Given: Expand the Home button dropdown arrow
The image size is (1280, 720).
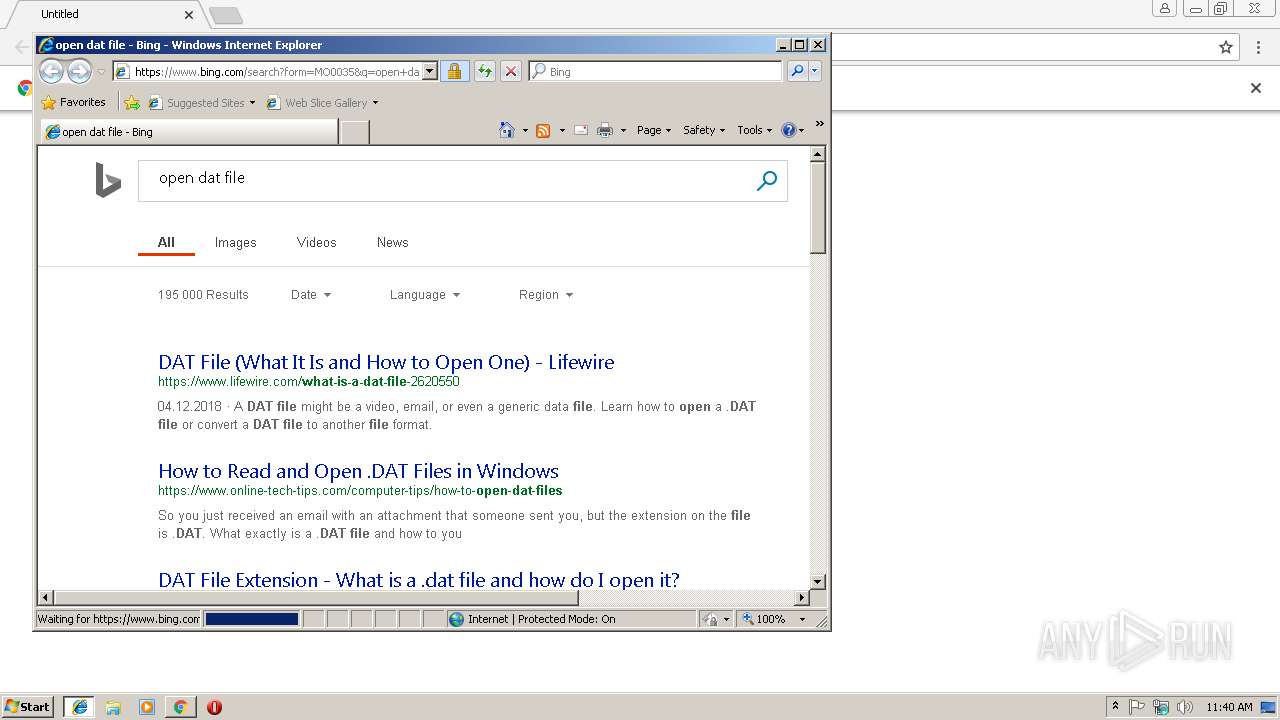Looking at the screenshot, I should [525, 130].
